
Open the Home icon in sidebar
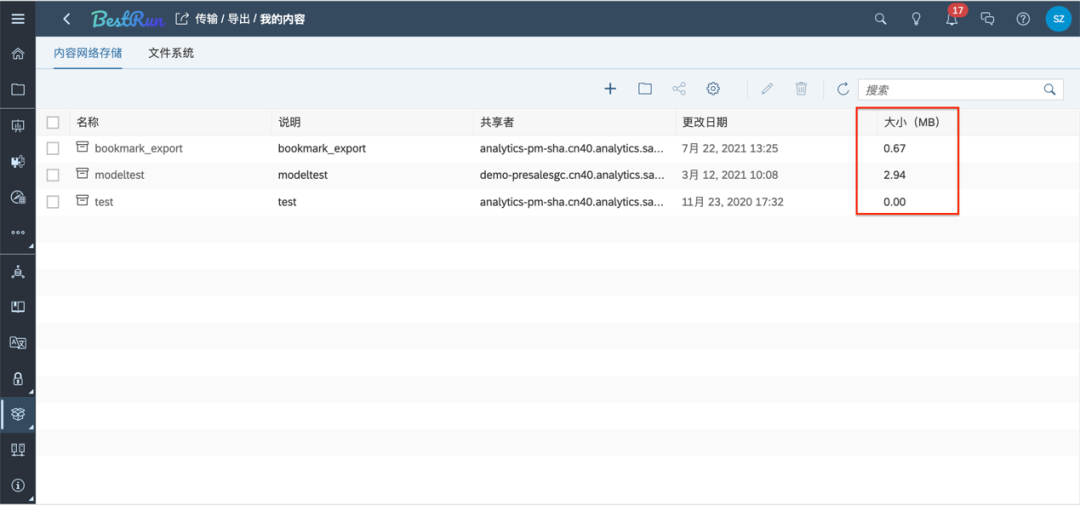point(18,54)
